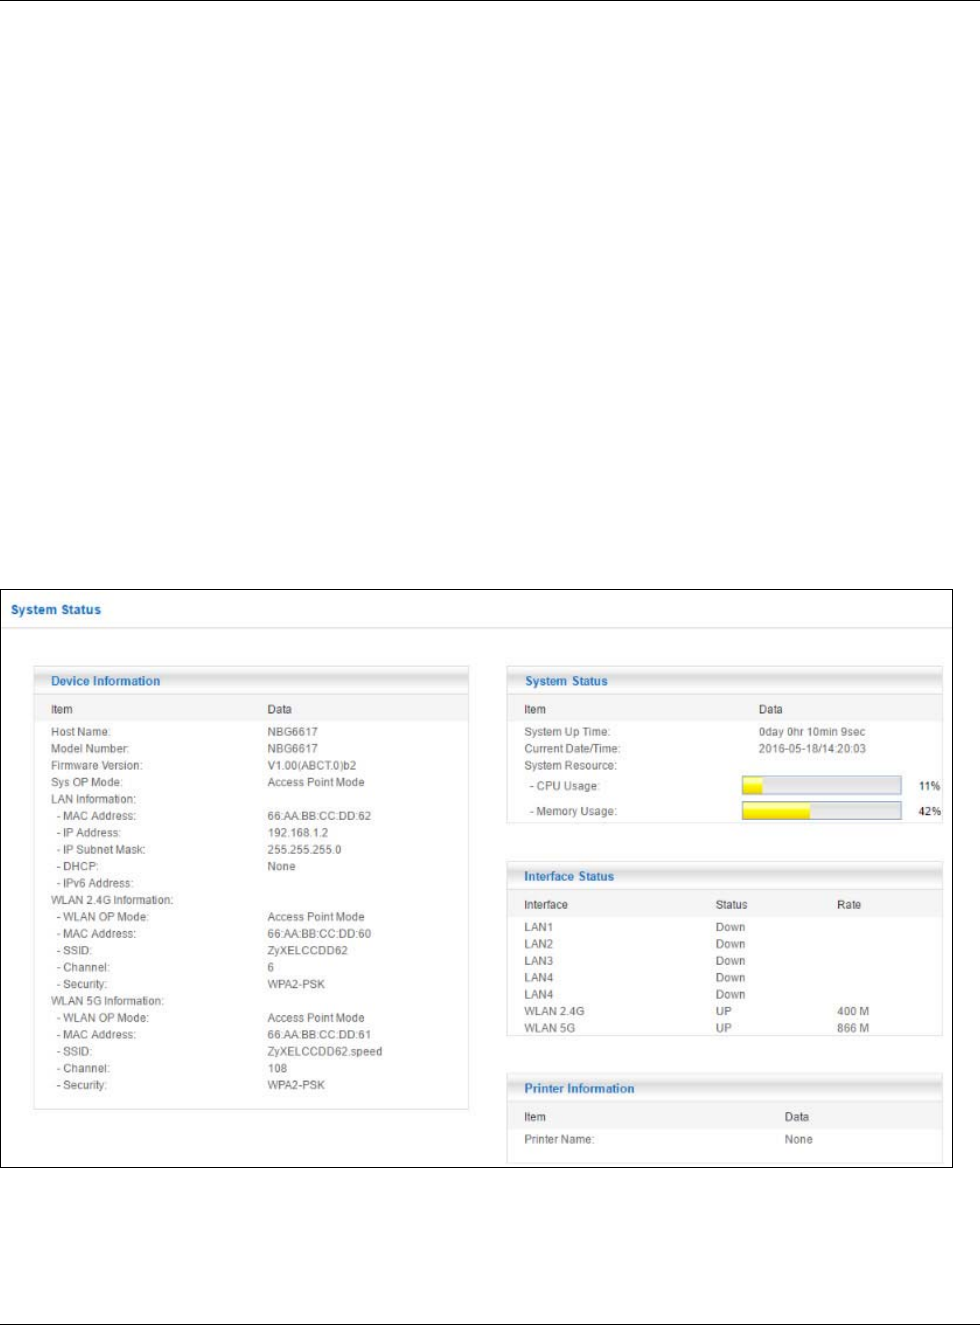Click the 866 M rate value
The height and width of the screenshot is (1325, 980).
pos(853,1028)
